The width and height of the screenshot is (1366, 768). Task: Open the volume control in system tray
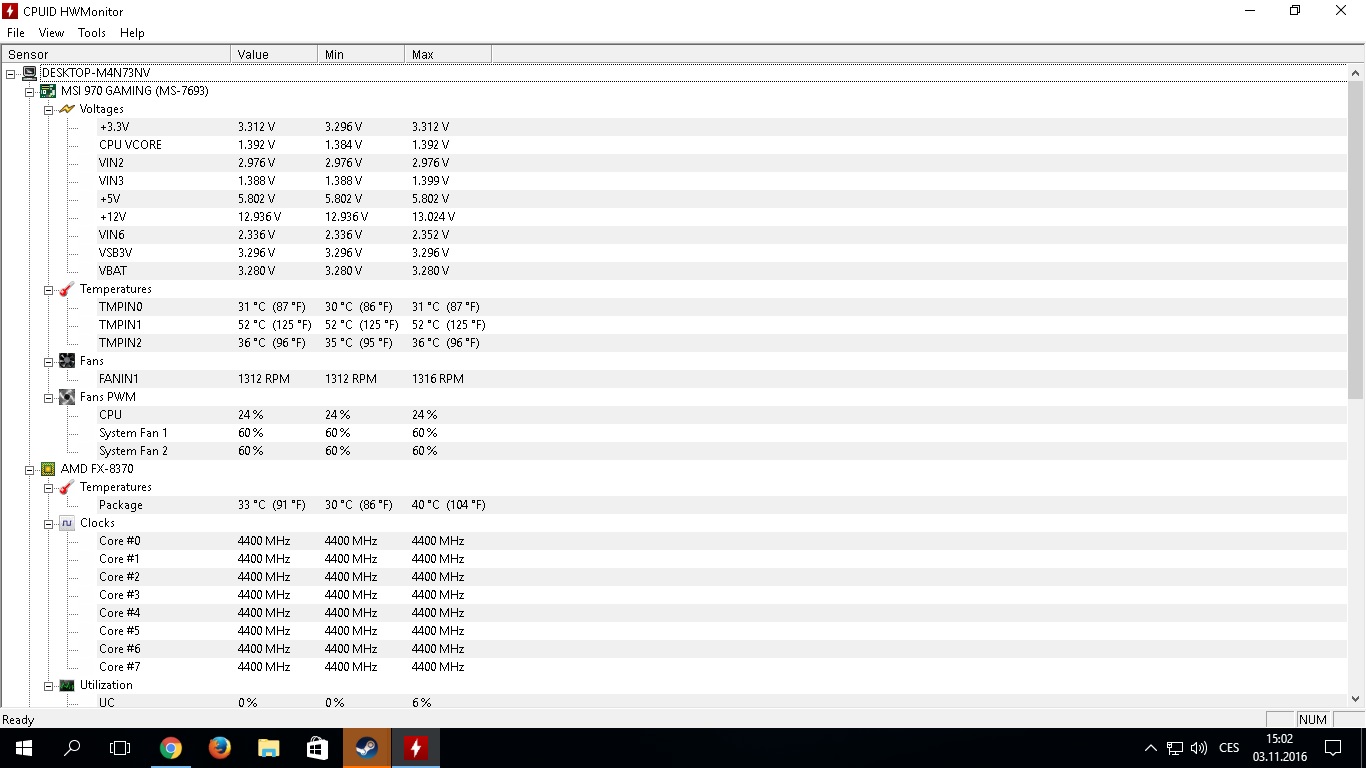point(1199,747)
